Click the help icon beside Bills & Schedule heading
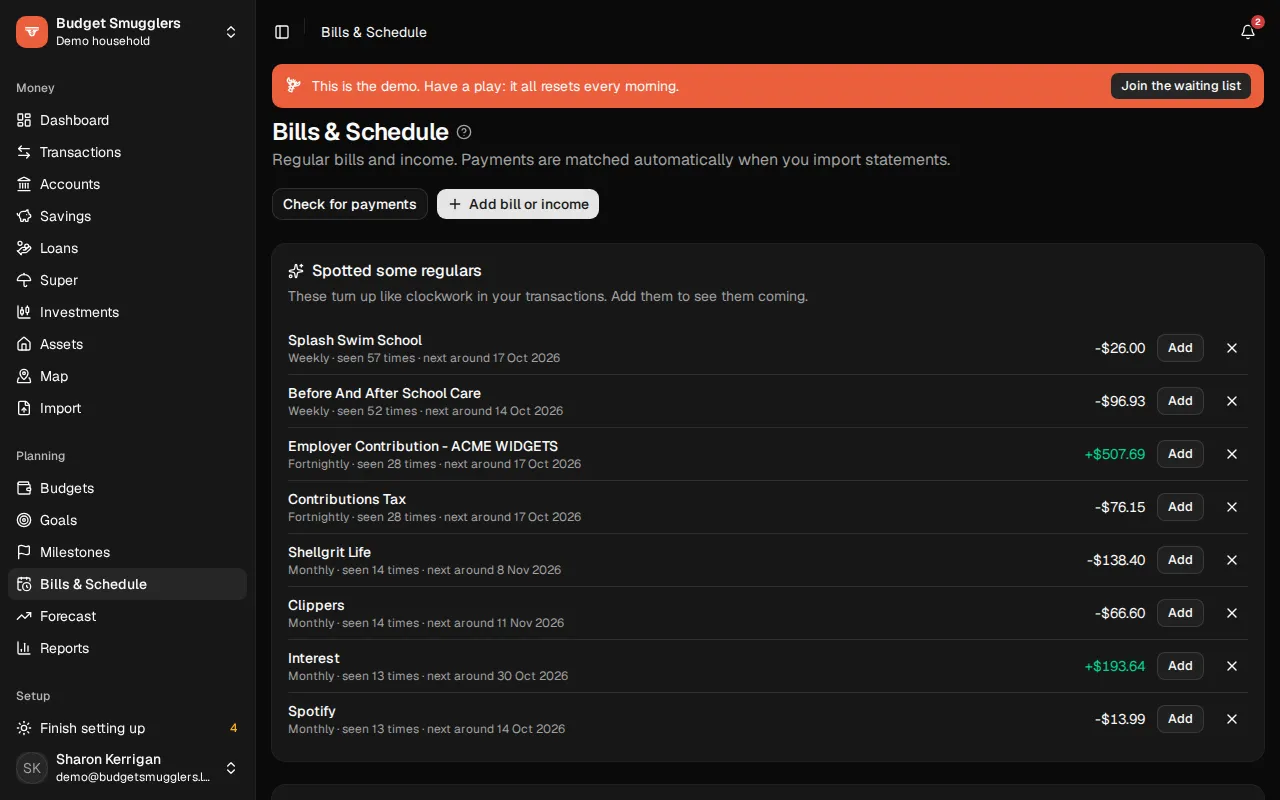Image resolution: width=1280 pixels, height=800 pixels. 464,132
